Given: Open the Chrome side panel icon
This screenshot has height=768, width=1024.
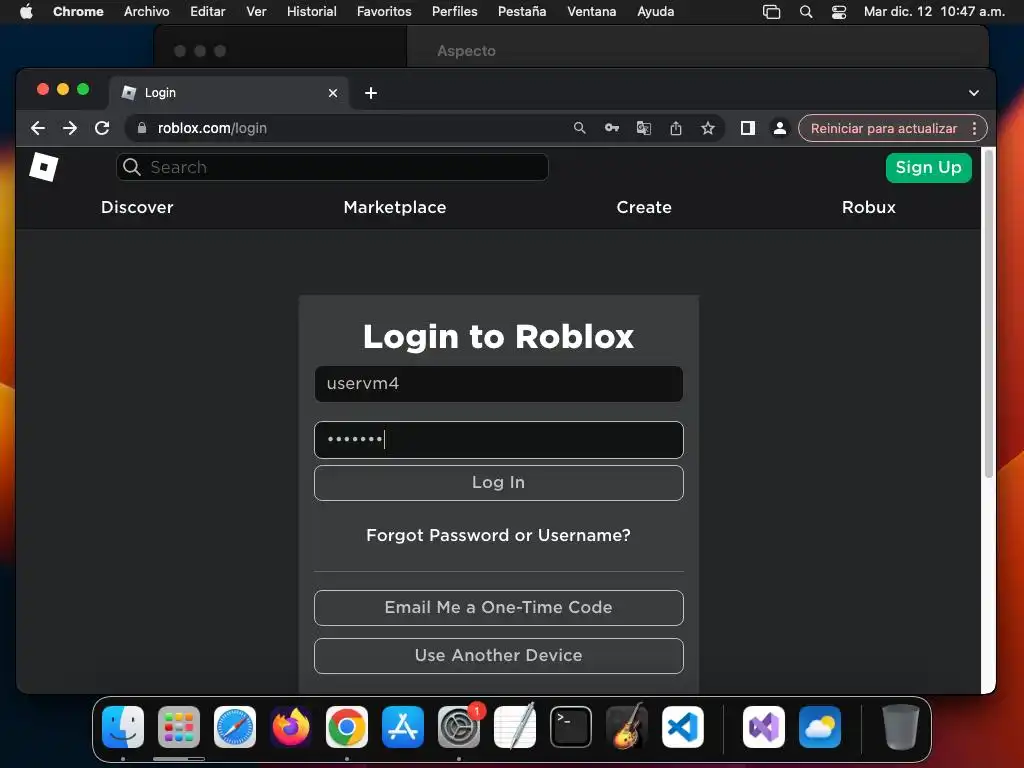Looking at the screenshot, I should 748,128.
